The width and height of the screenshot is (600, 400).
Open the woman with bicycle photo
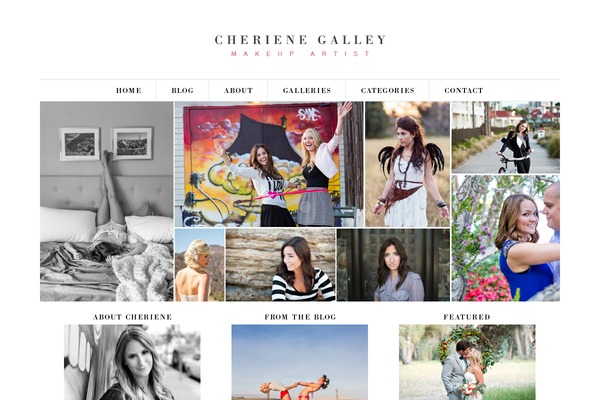[x=505, y=137]
